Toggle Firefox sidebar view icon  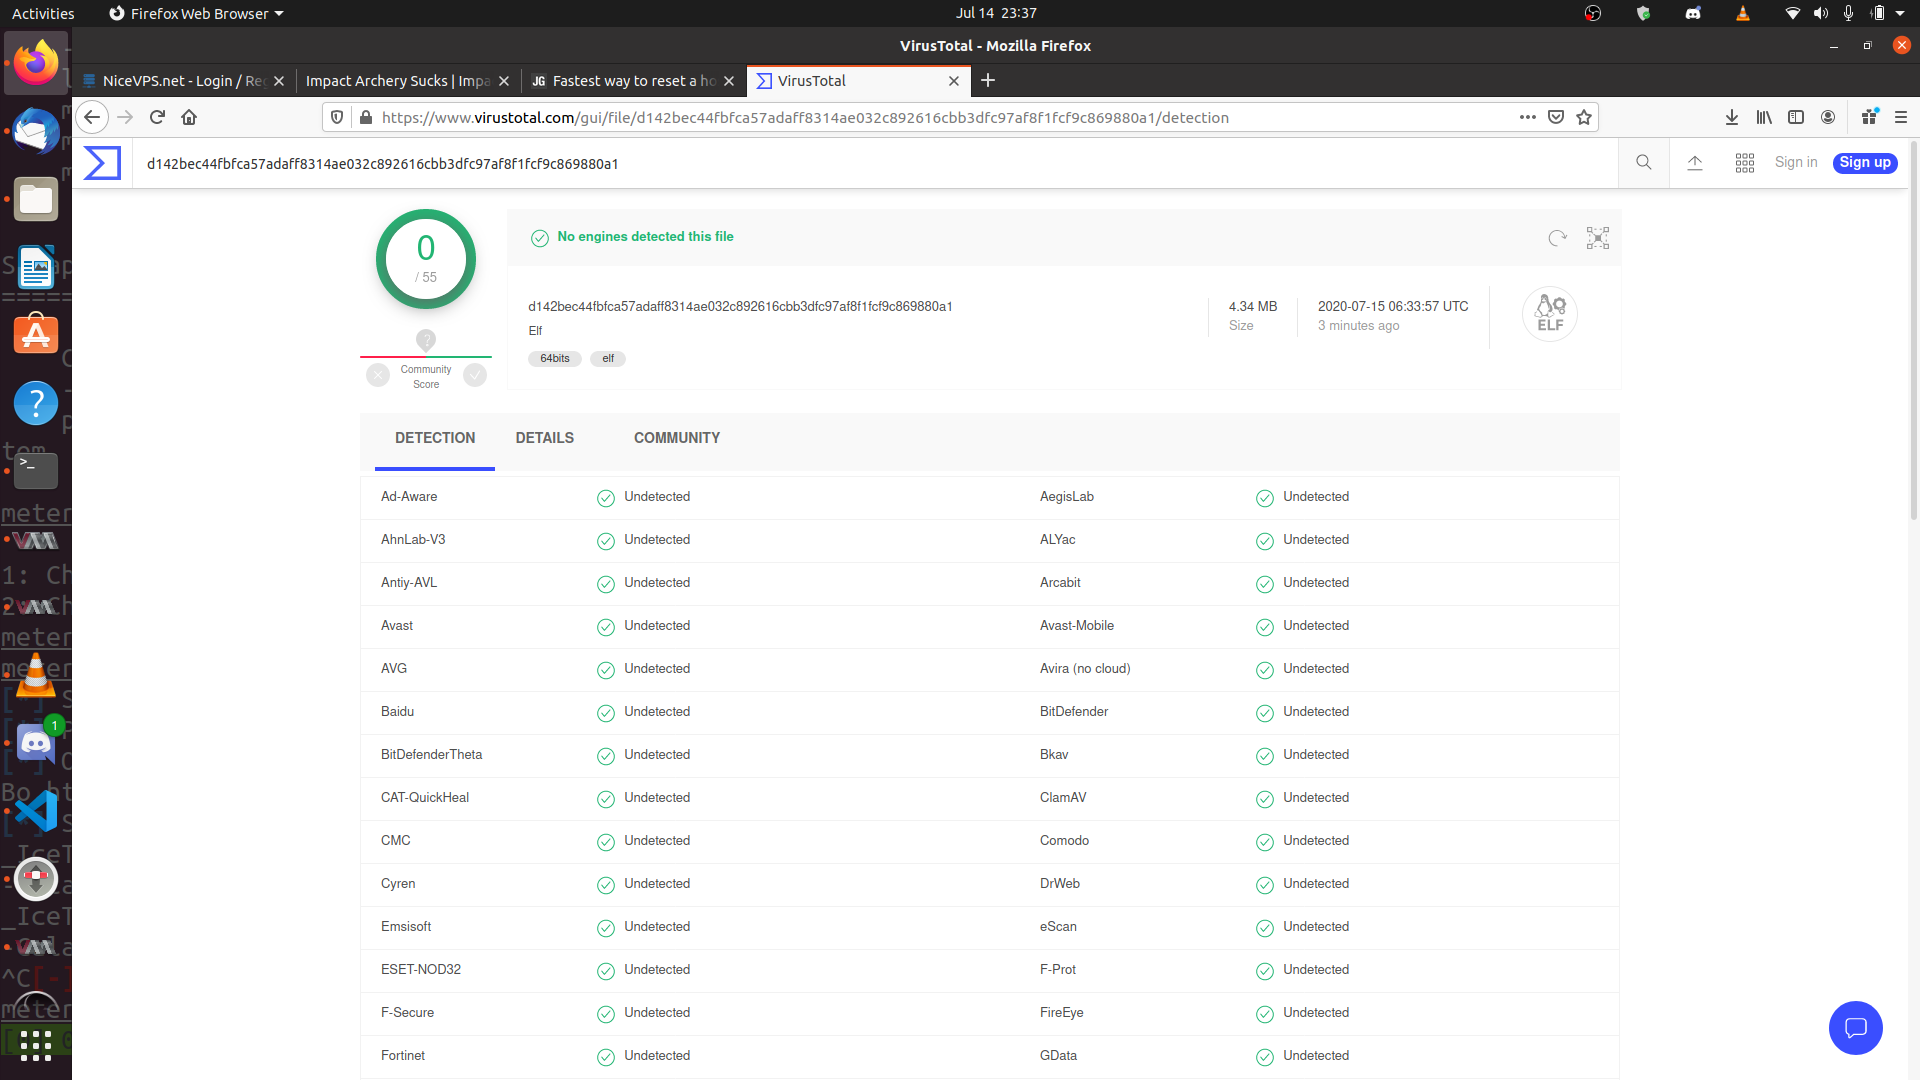[x=1796, y=117]
